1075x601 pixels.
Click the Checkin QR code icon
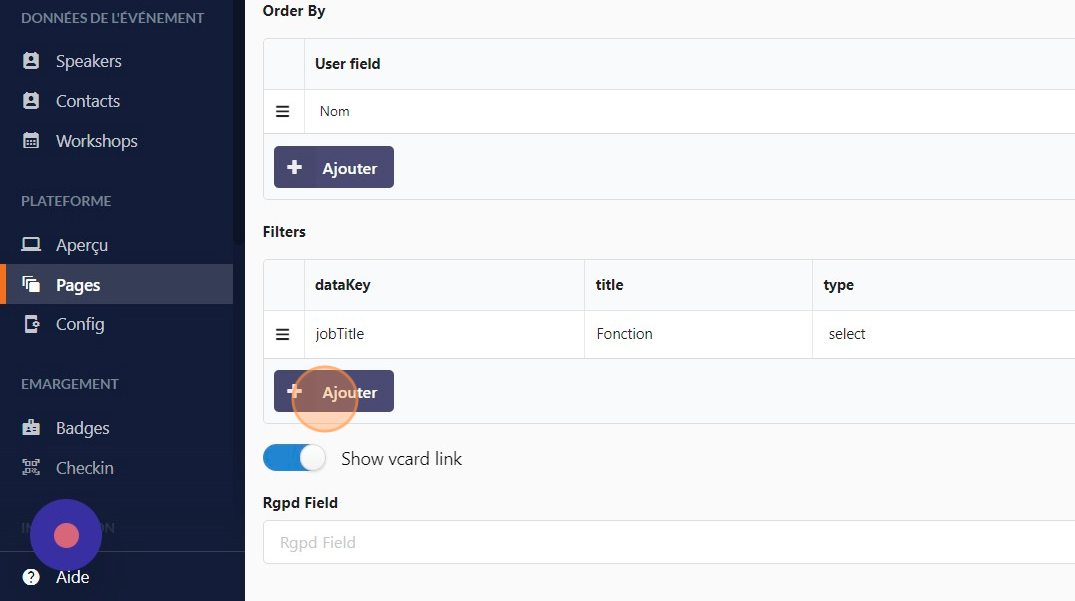(x=31, y=468)
